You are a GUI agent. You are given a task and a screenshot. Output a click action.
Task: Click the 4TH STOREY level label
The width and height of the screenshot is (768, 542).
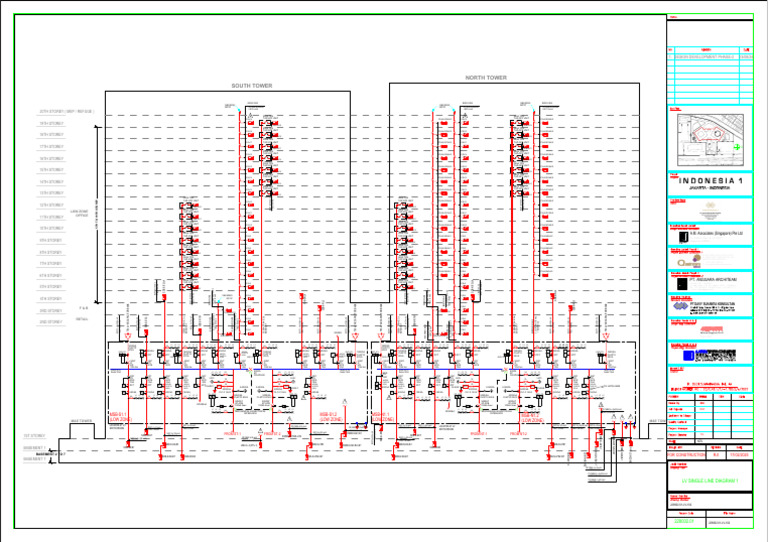51,298
